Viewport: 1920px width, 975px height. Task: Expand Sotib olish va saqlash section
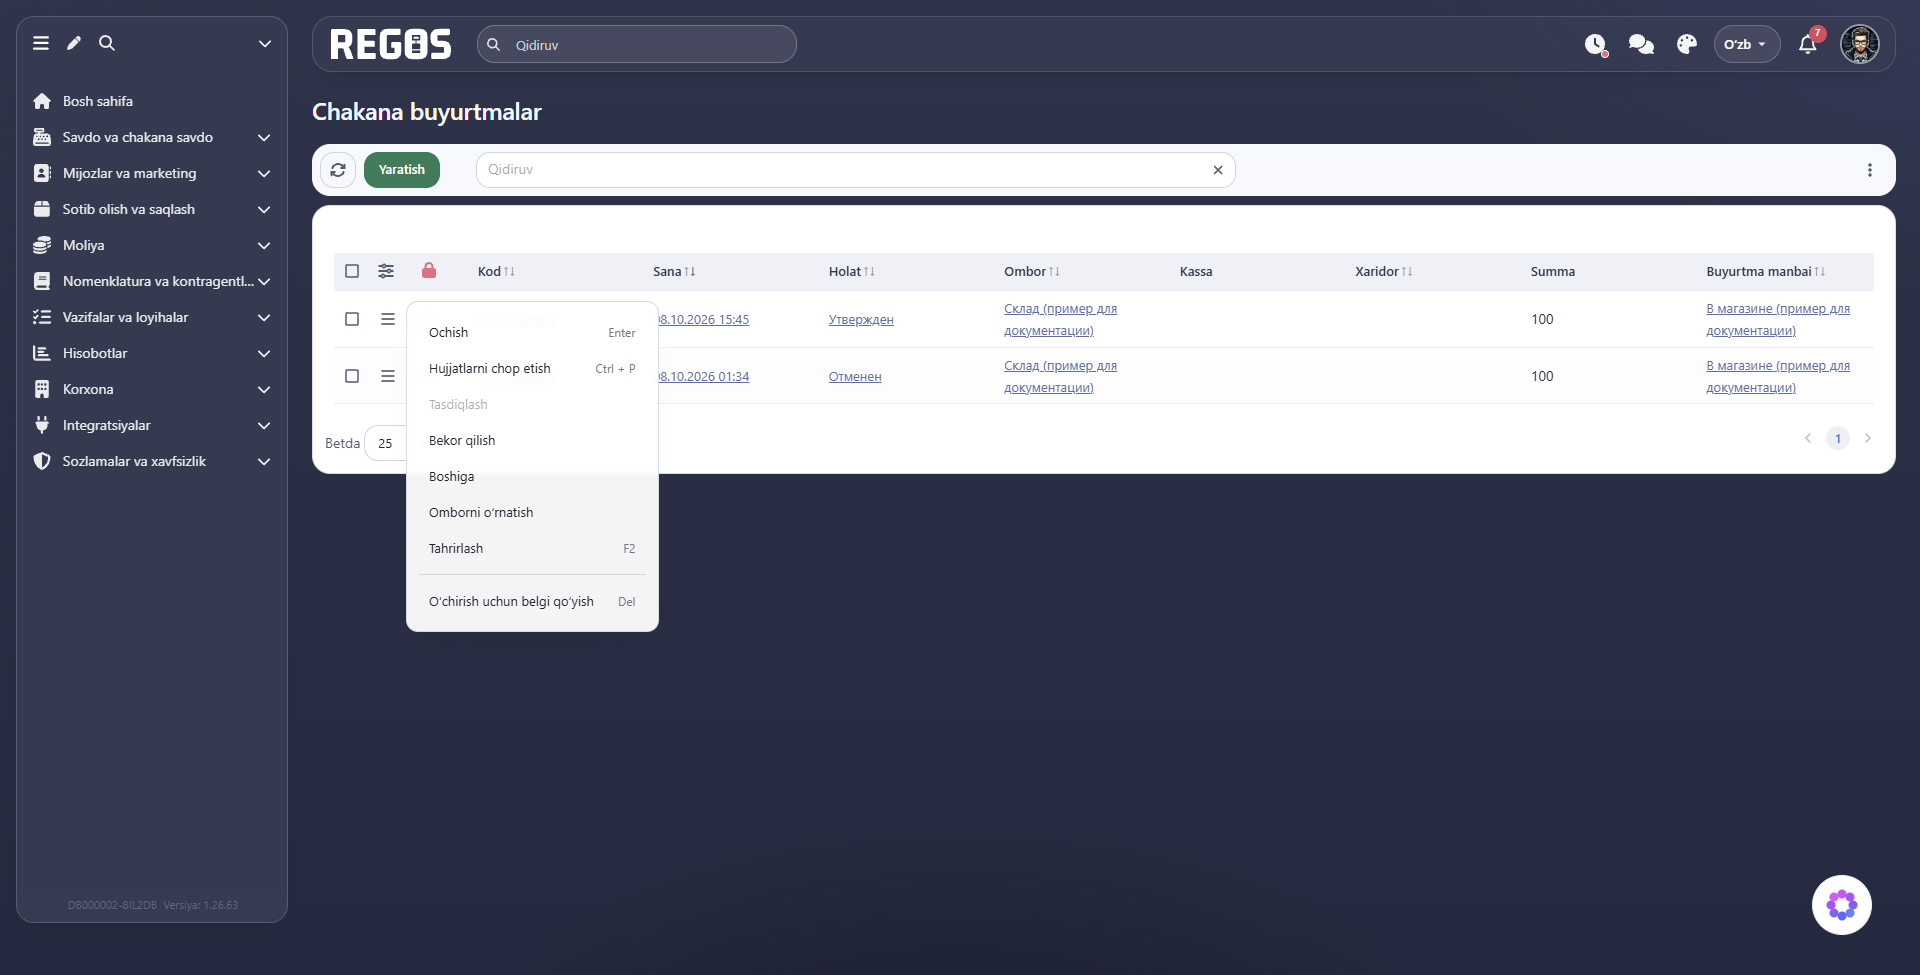click(152, 209)
